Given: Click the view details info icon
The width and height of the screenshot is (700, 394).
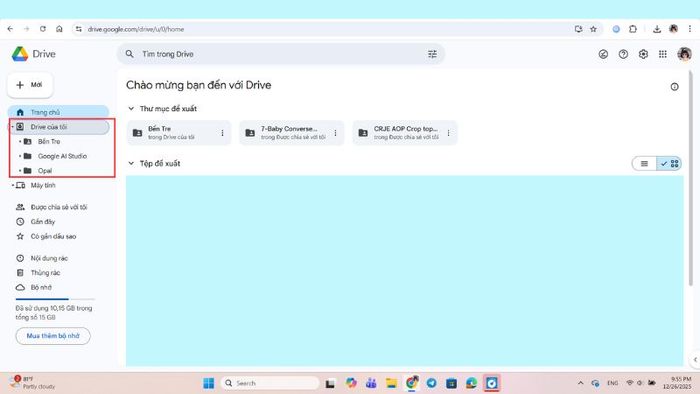Looking at the screenshot, I should coord(675,87).
